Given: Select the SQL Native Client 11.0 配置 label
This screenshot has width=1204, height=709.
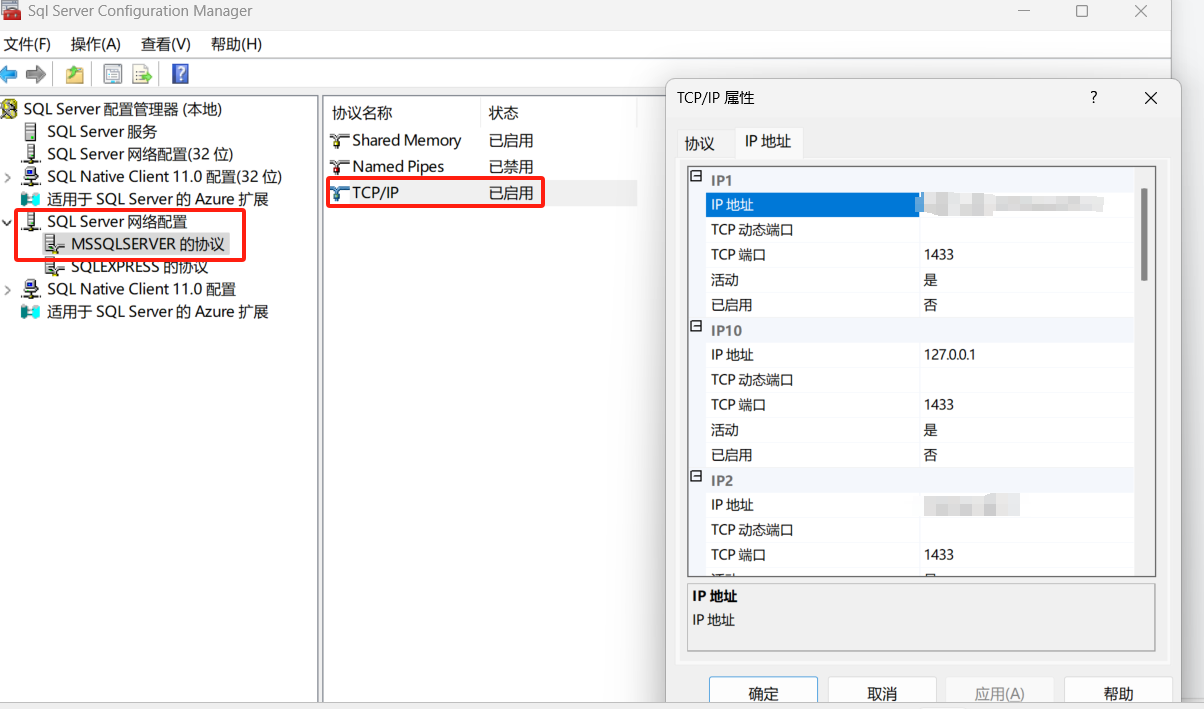Looking at the screenshot, I should (x=141, y=289).
